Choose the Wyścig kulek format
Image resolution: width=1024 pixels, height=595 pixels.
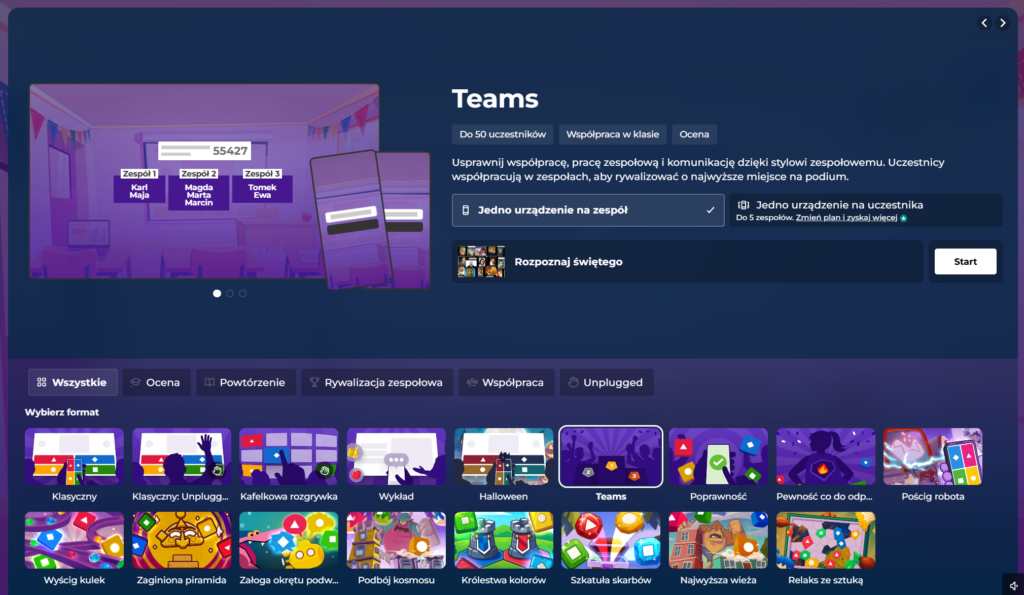tap(74, 540)
